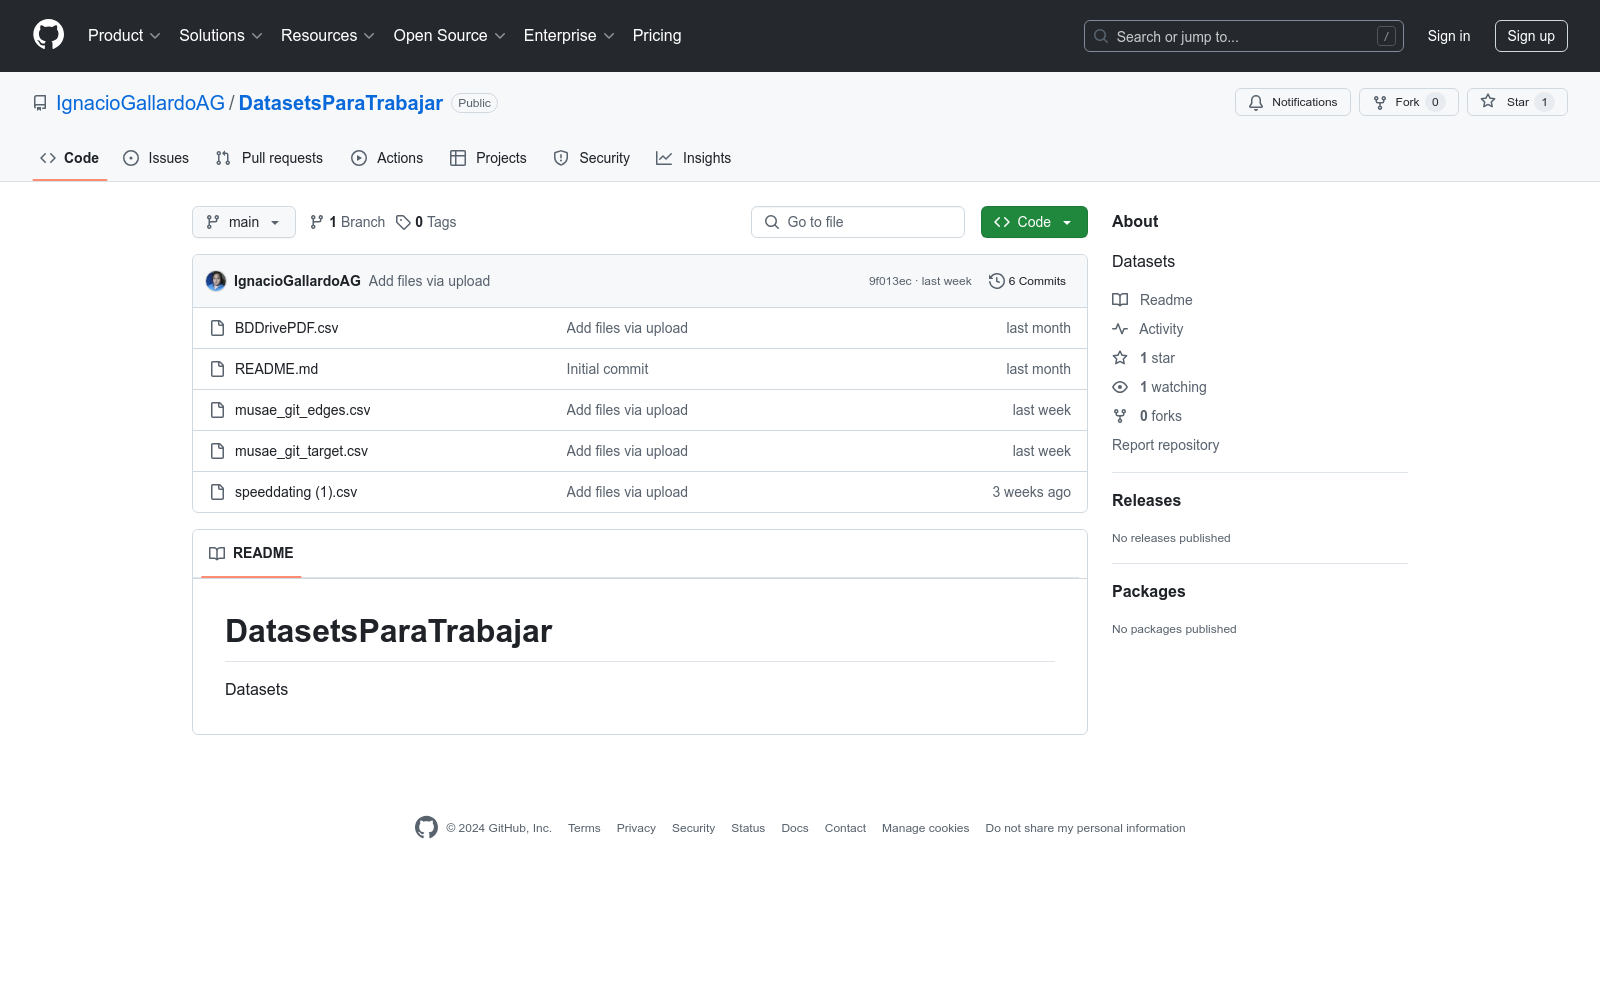
Task: Open musae_git_target.csv file
Action: pos(301,451)
